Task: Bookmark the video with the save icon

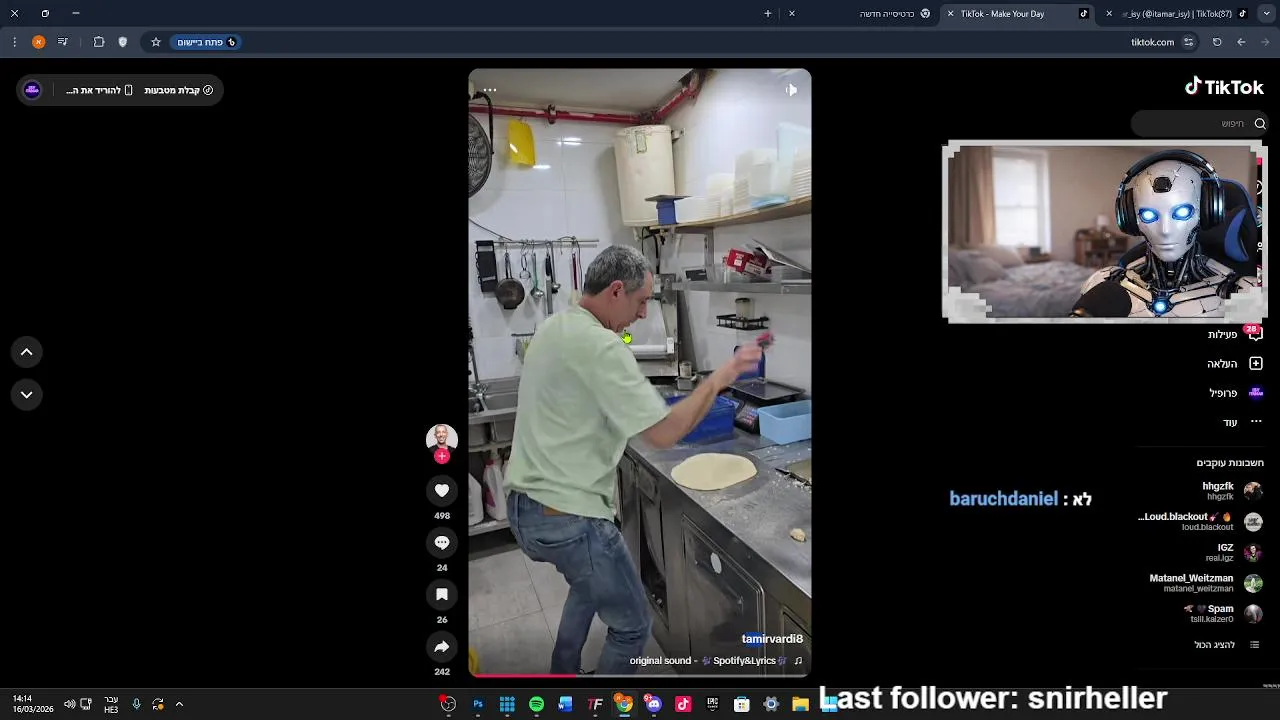Action: [x=442, y=594]
